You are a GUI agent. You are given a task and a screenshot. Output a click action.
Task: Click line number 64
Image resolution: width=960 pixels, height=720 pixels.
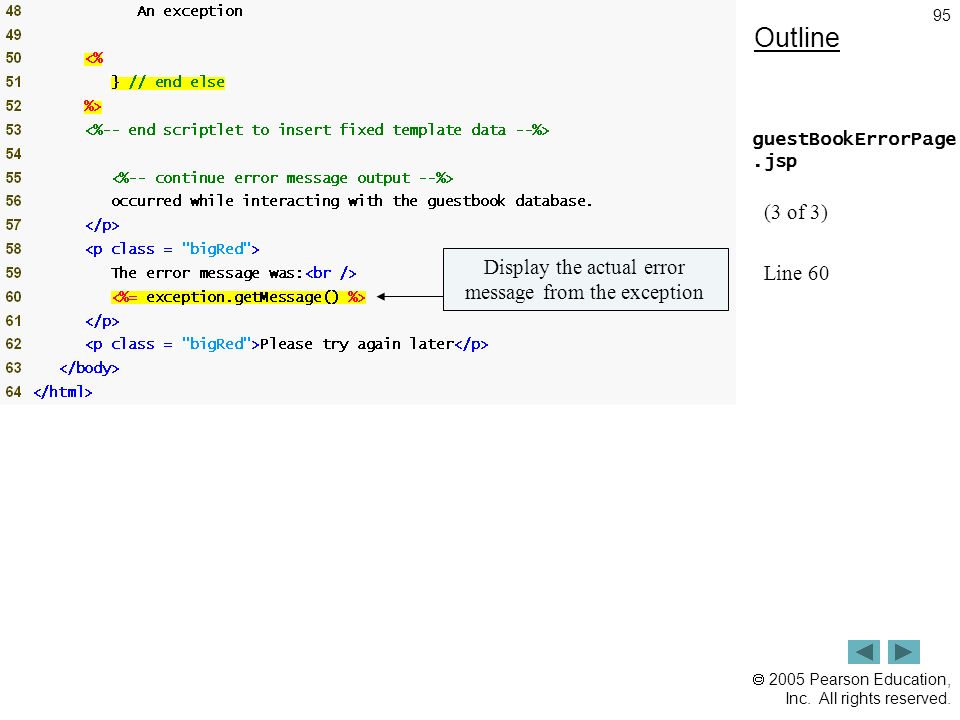point(13,392)
